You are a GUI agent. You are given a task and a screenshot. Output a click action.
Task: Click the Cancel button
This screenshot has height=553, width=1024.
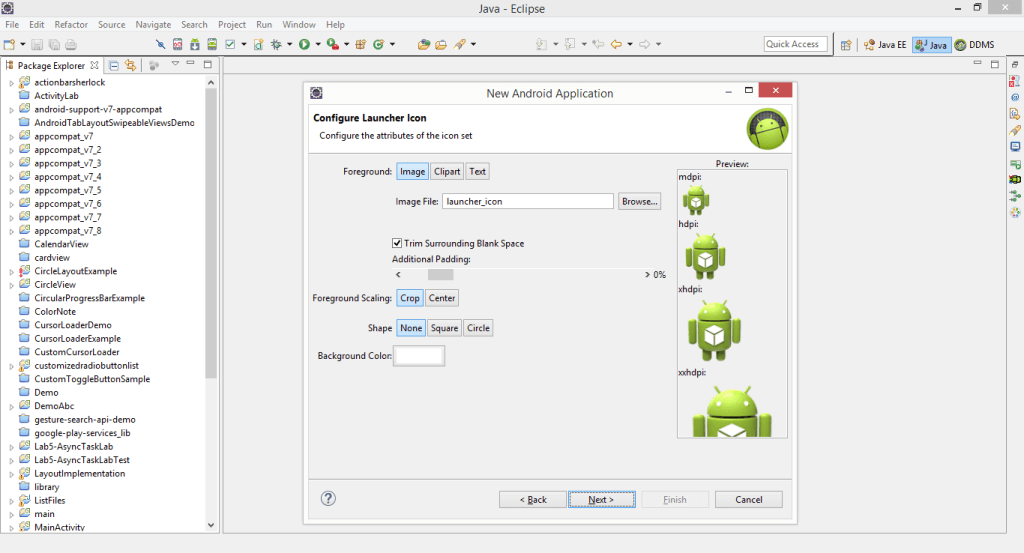point(748,499)
